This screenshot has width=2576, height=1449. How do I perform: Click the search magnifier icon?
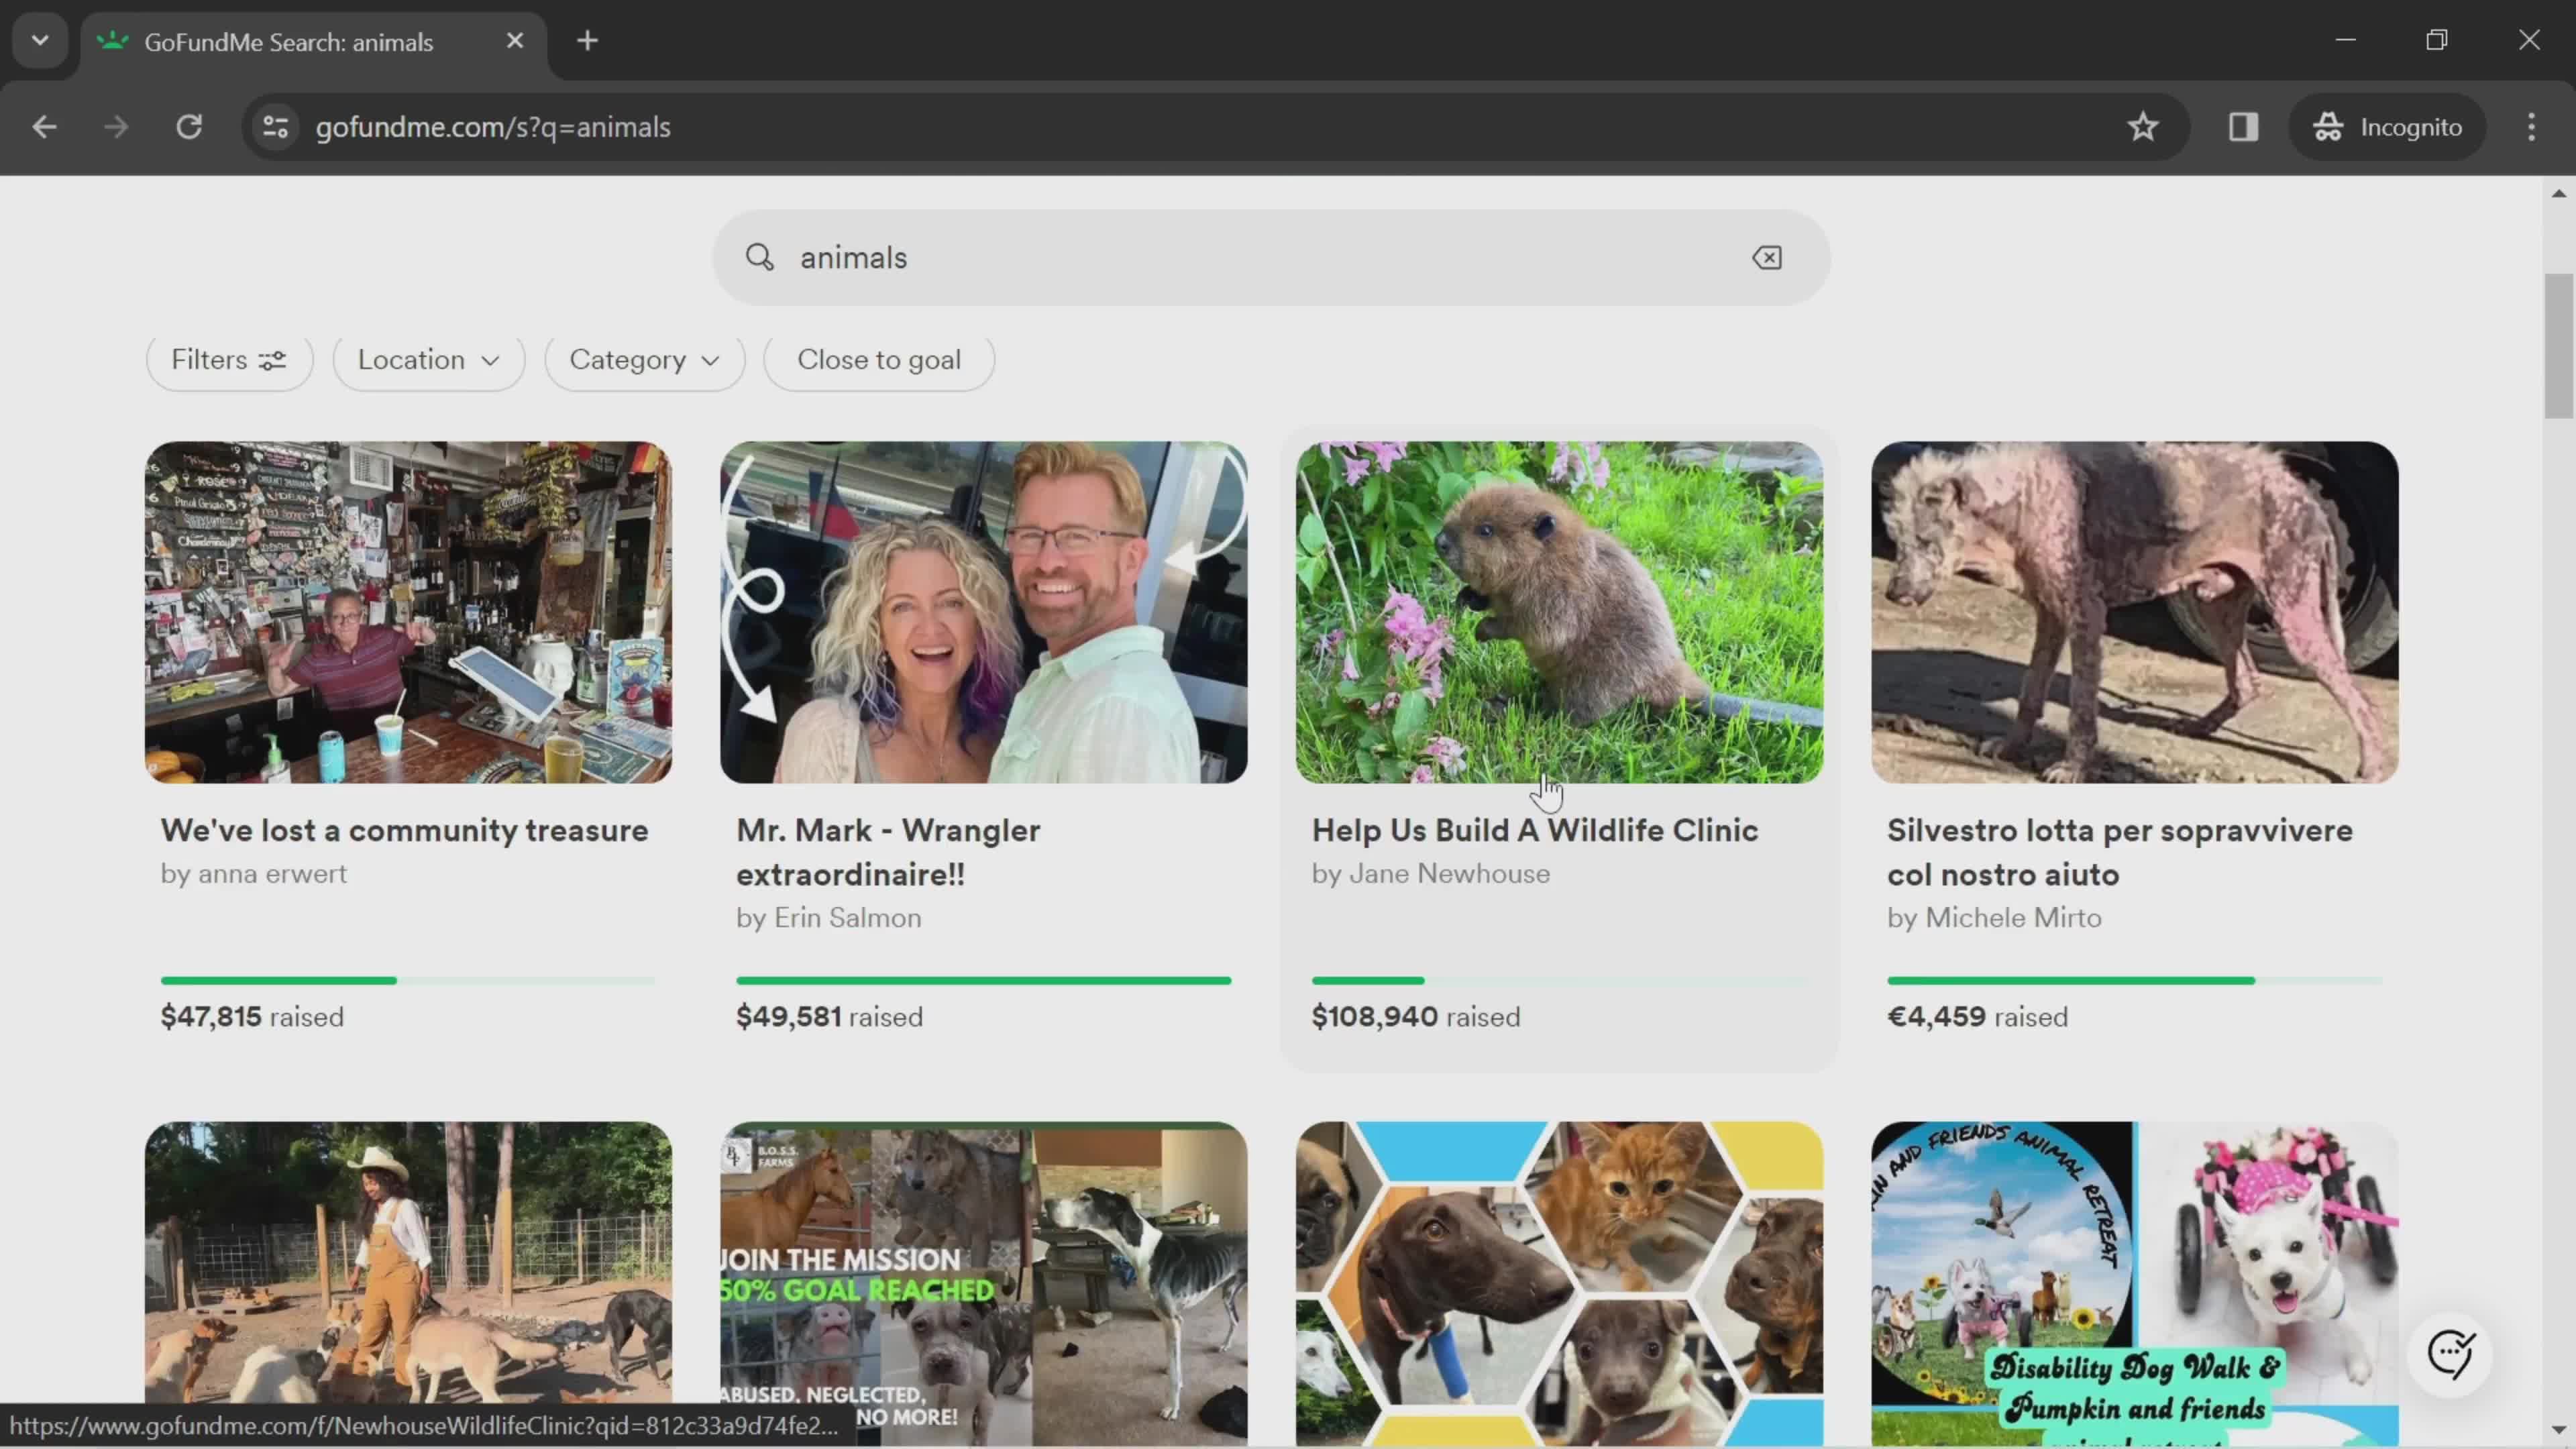[760, 257]
